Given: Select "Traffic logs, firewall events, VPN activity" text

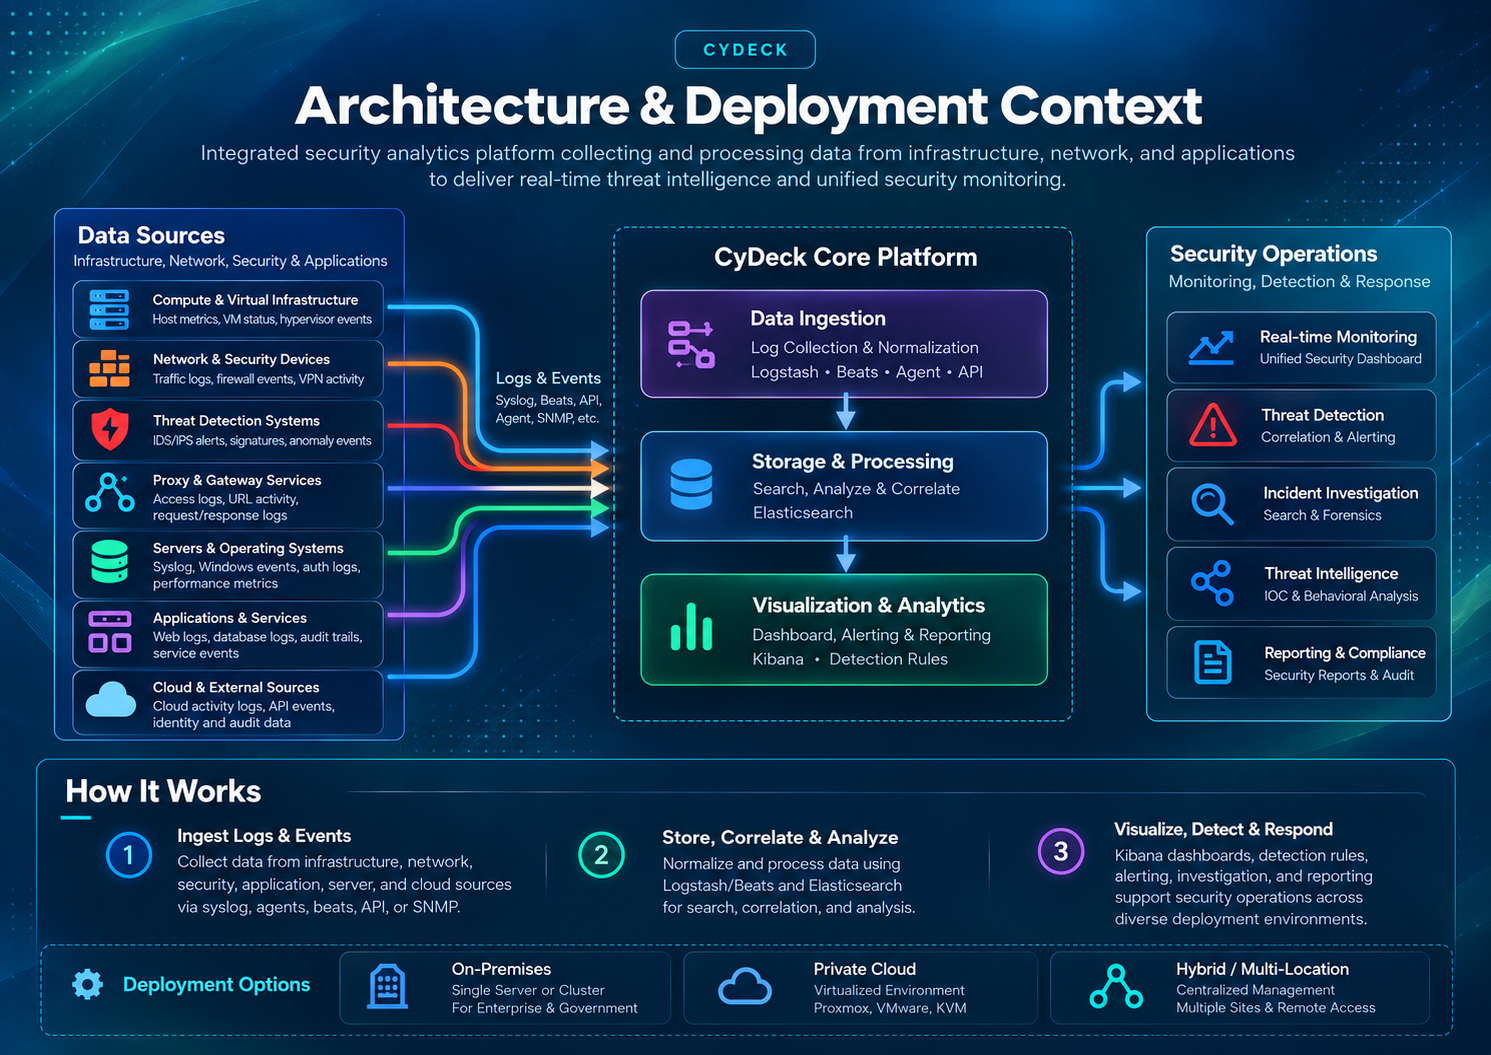Looking at the screenshot, I should pos(258,379).
